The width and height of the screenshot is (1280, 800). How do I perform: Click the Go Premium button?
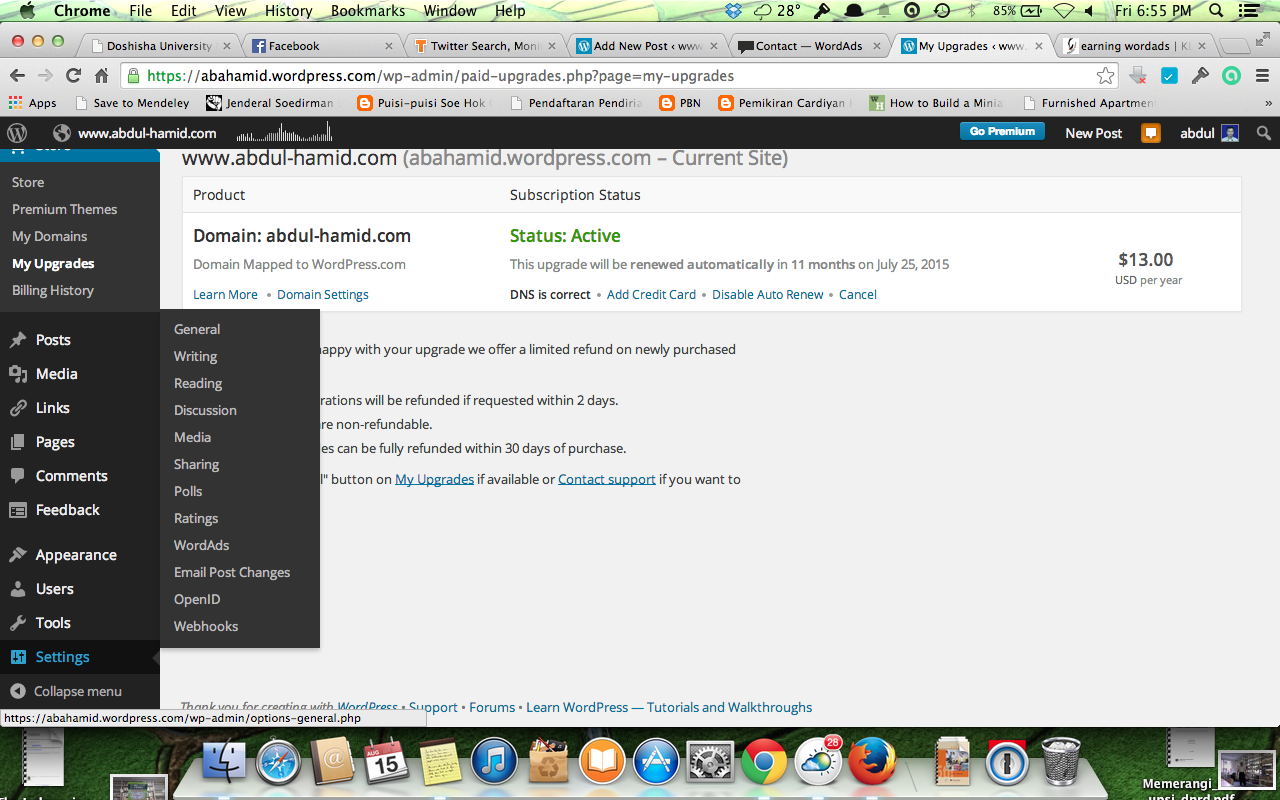1002,132
